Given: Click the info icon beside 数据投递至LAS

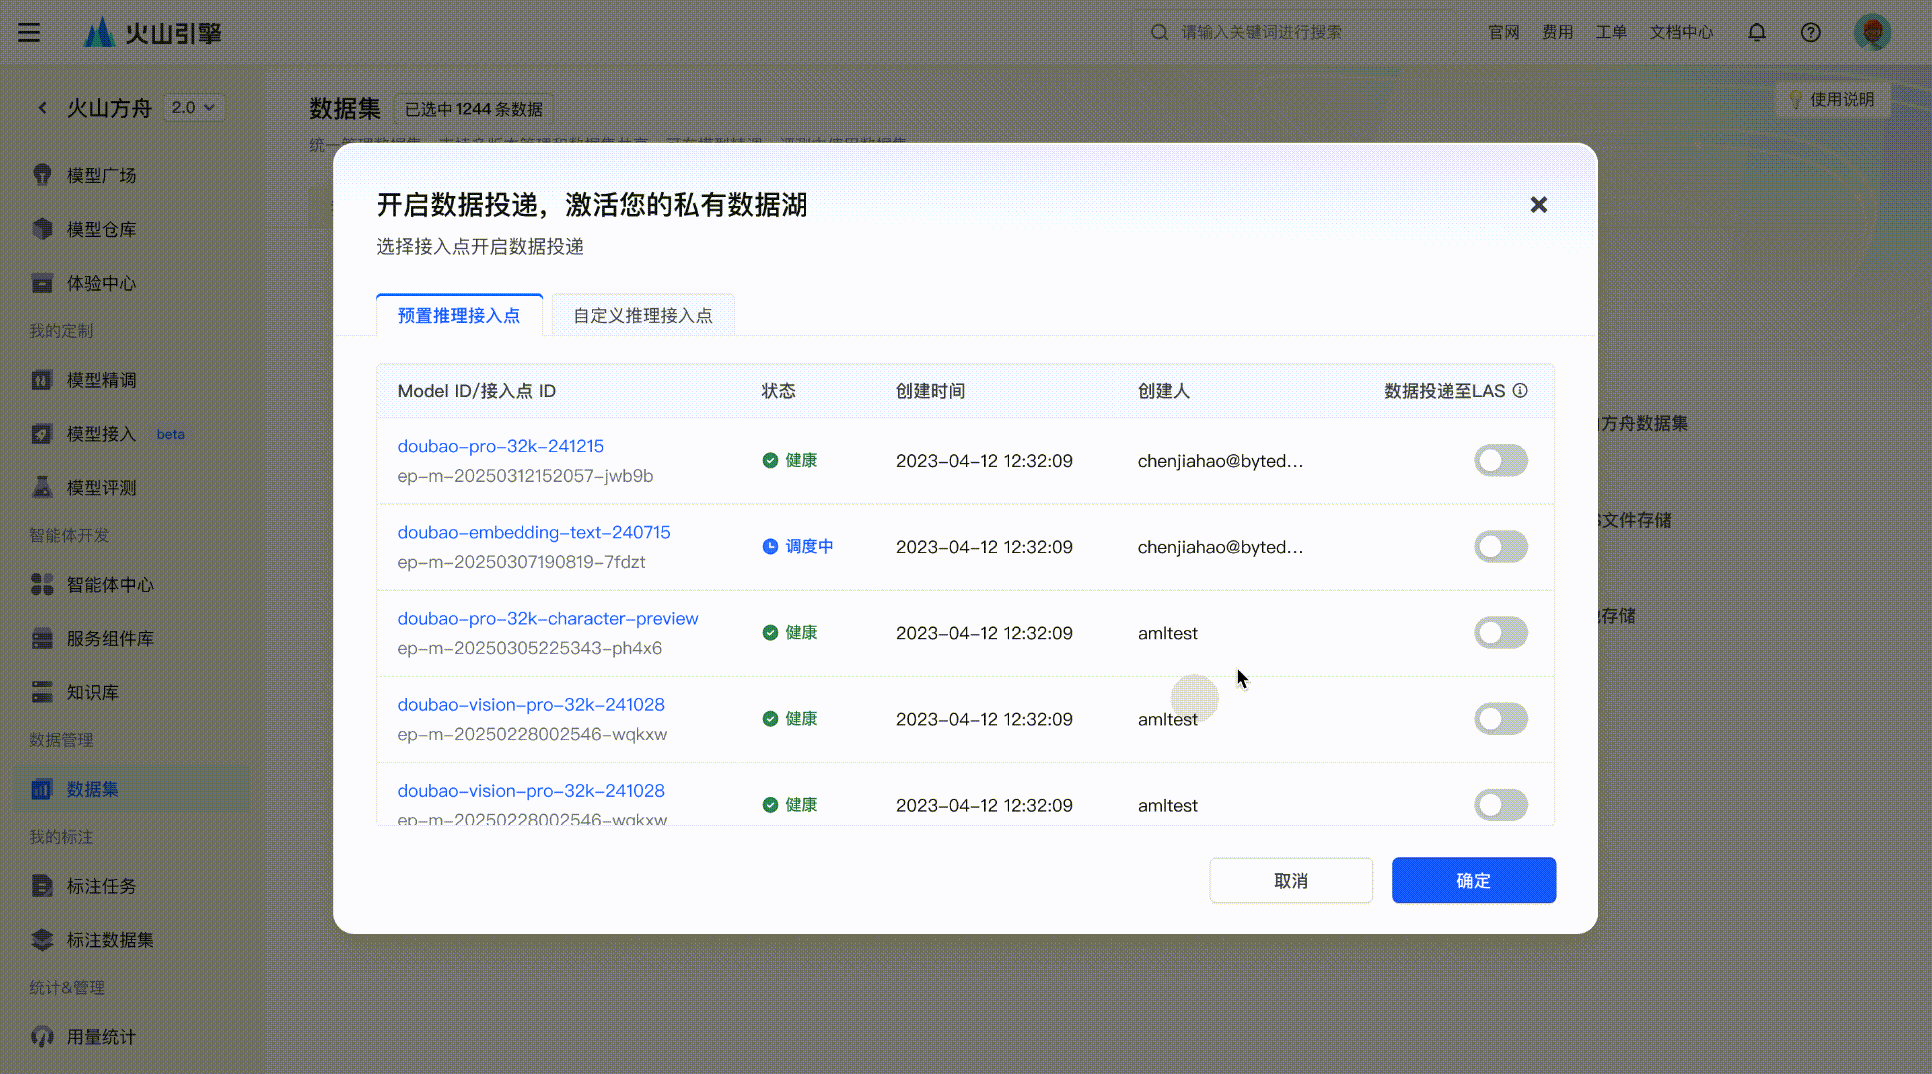Looking at the screenshot, I should 1520,391.
